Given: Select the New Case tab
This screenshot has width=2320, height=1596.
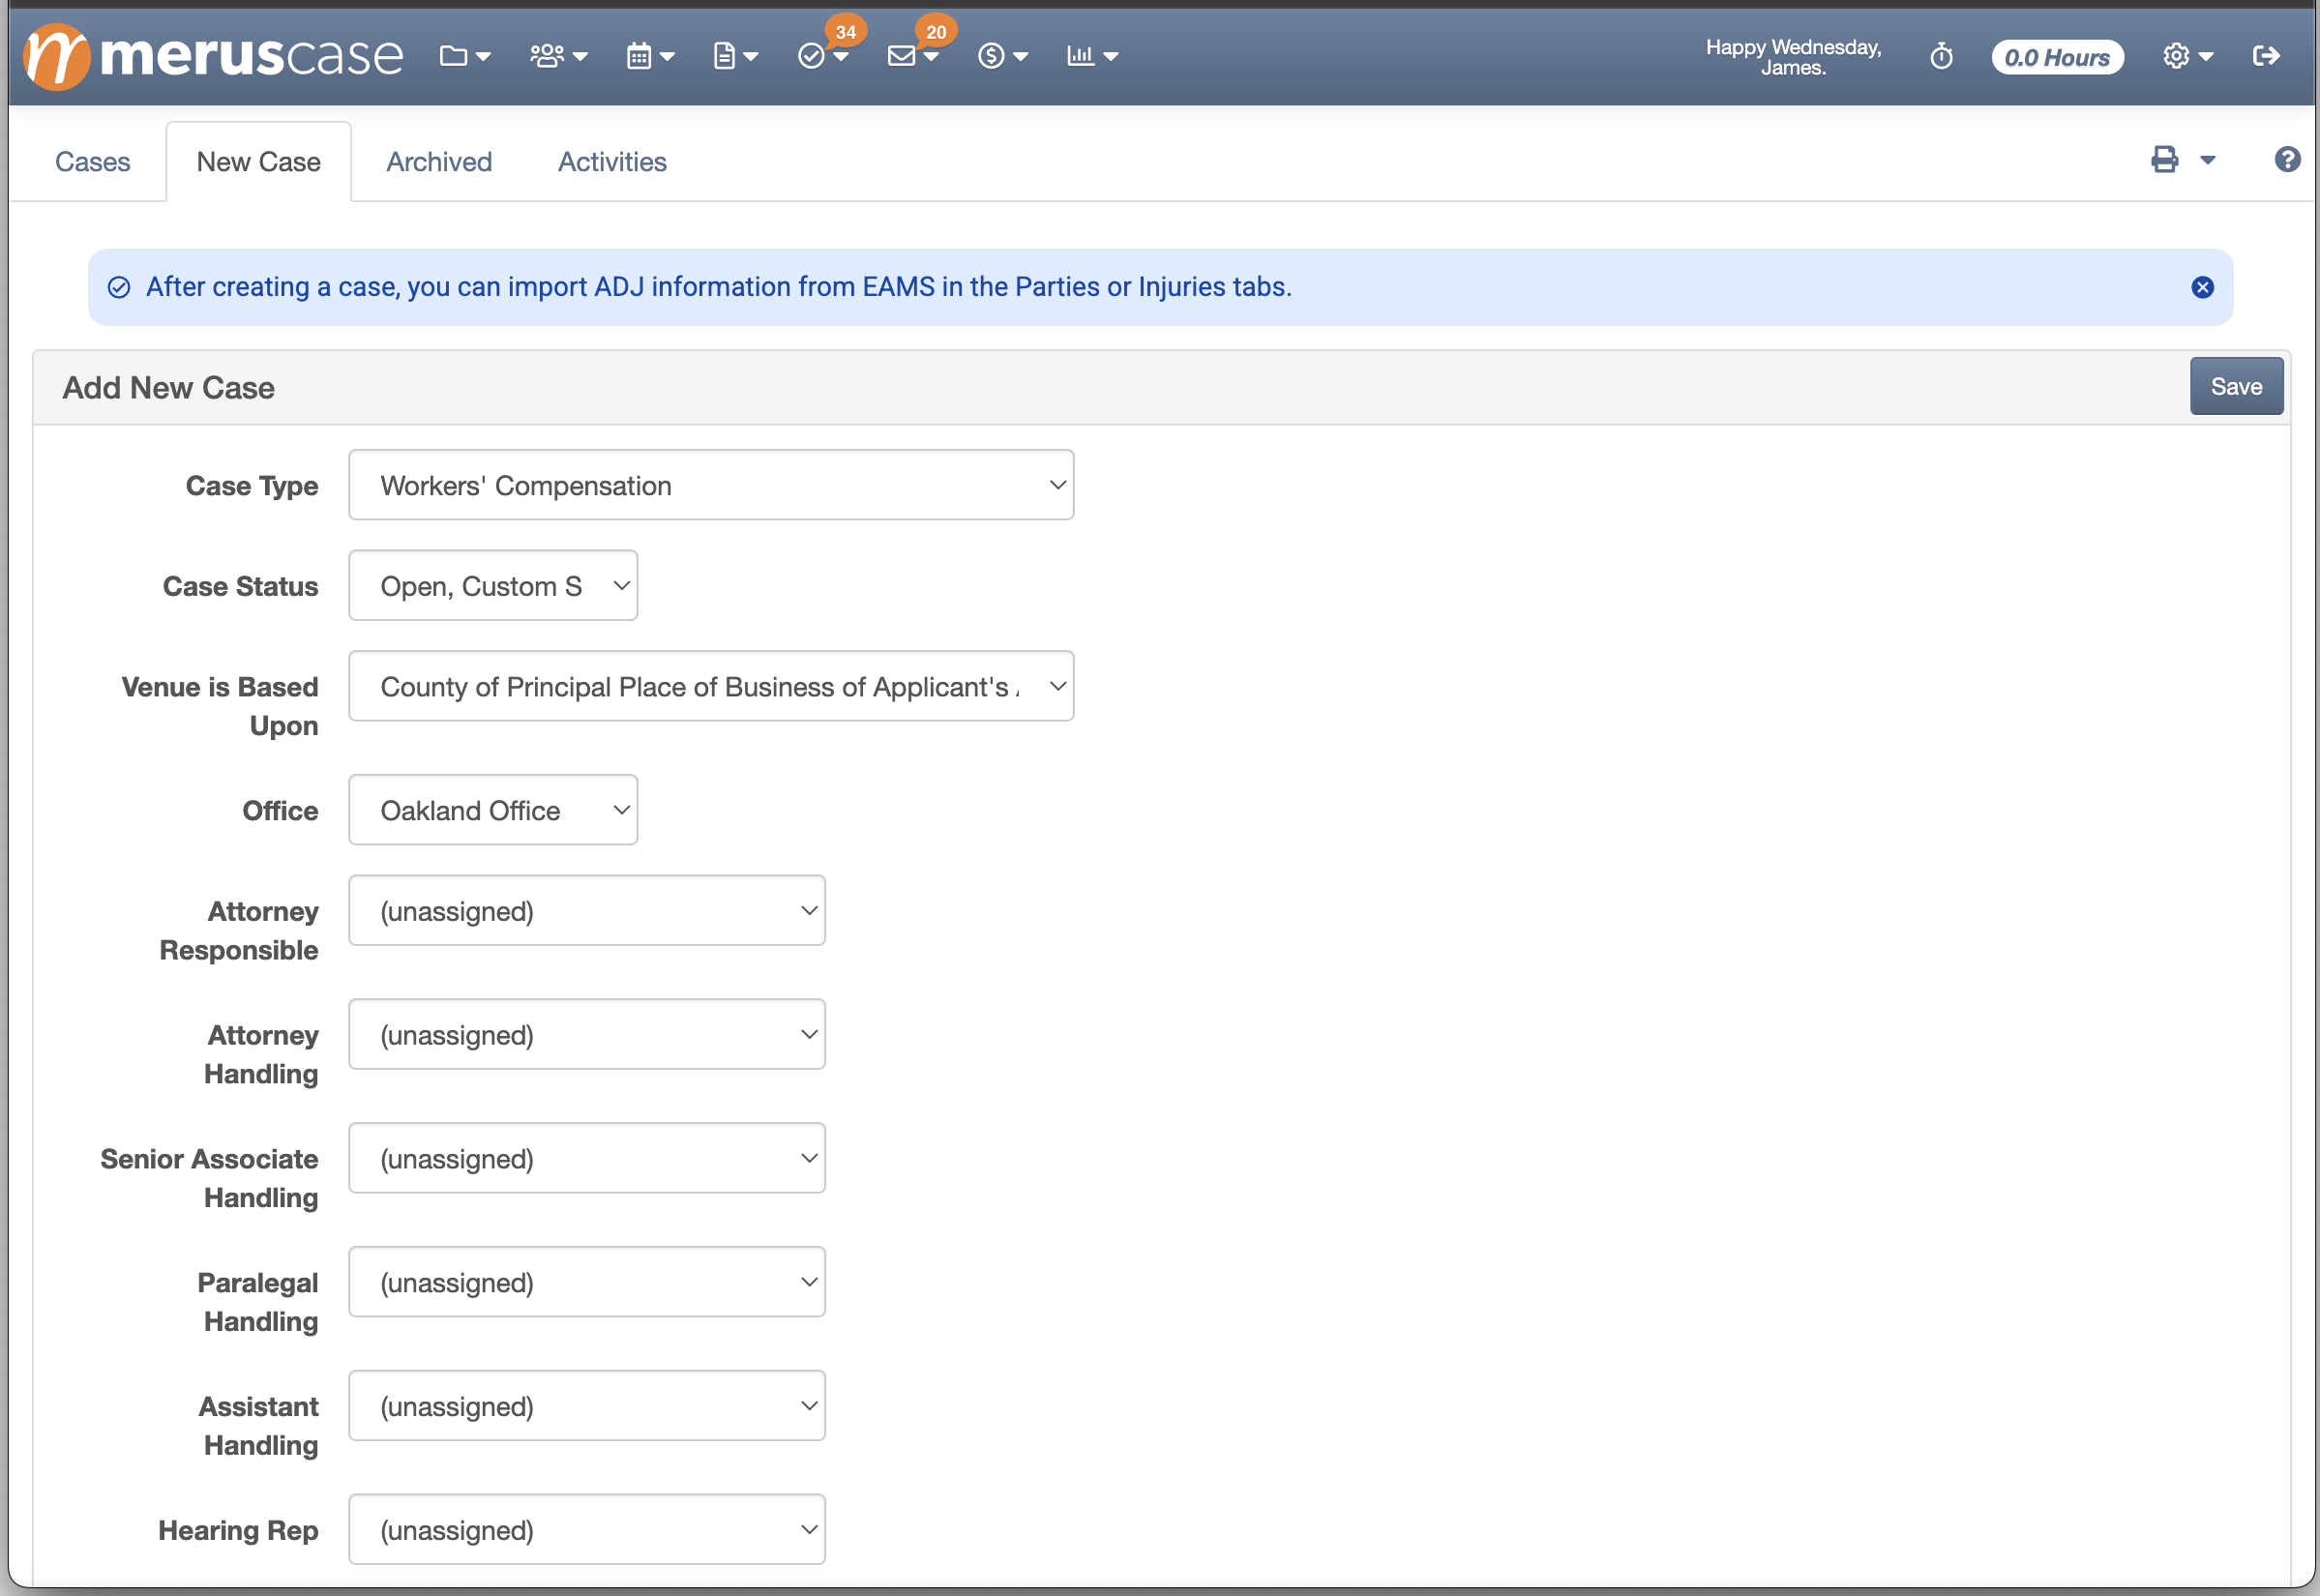Looking at the screenshot, I should 259,162.
